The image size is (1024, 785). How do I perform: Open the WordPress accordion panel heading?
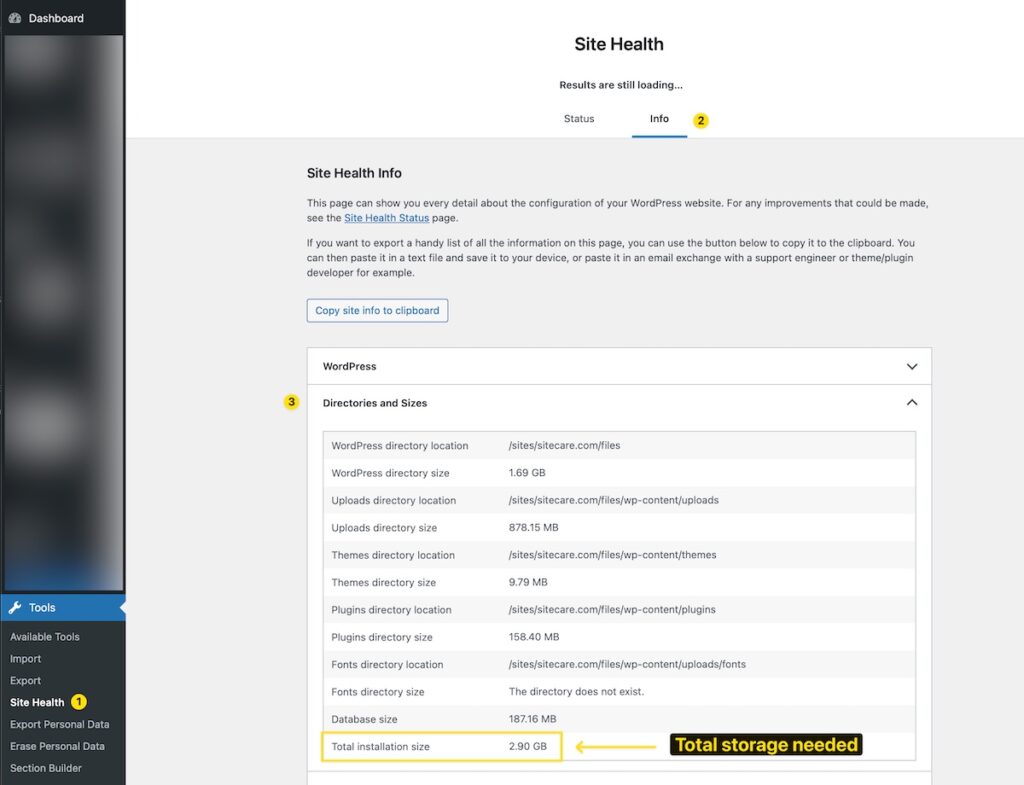pyautogui.click(x=350, y=367)
